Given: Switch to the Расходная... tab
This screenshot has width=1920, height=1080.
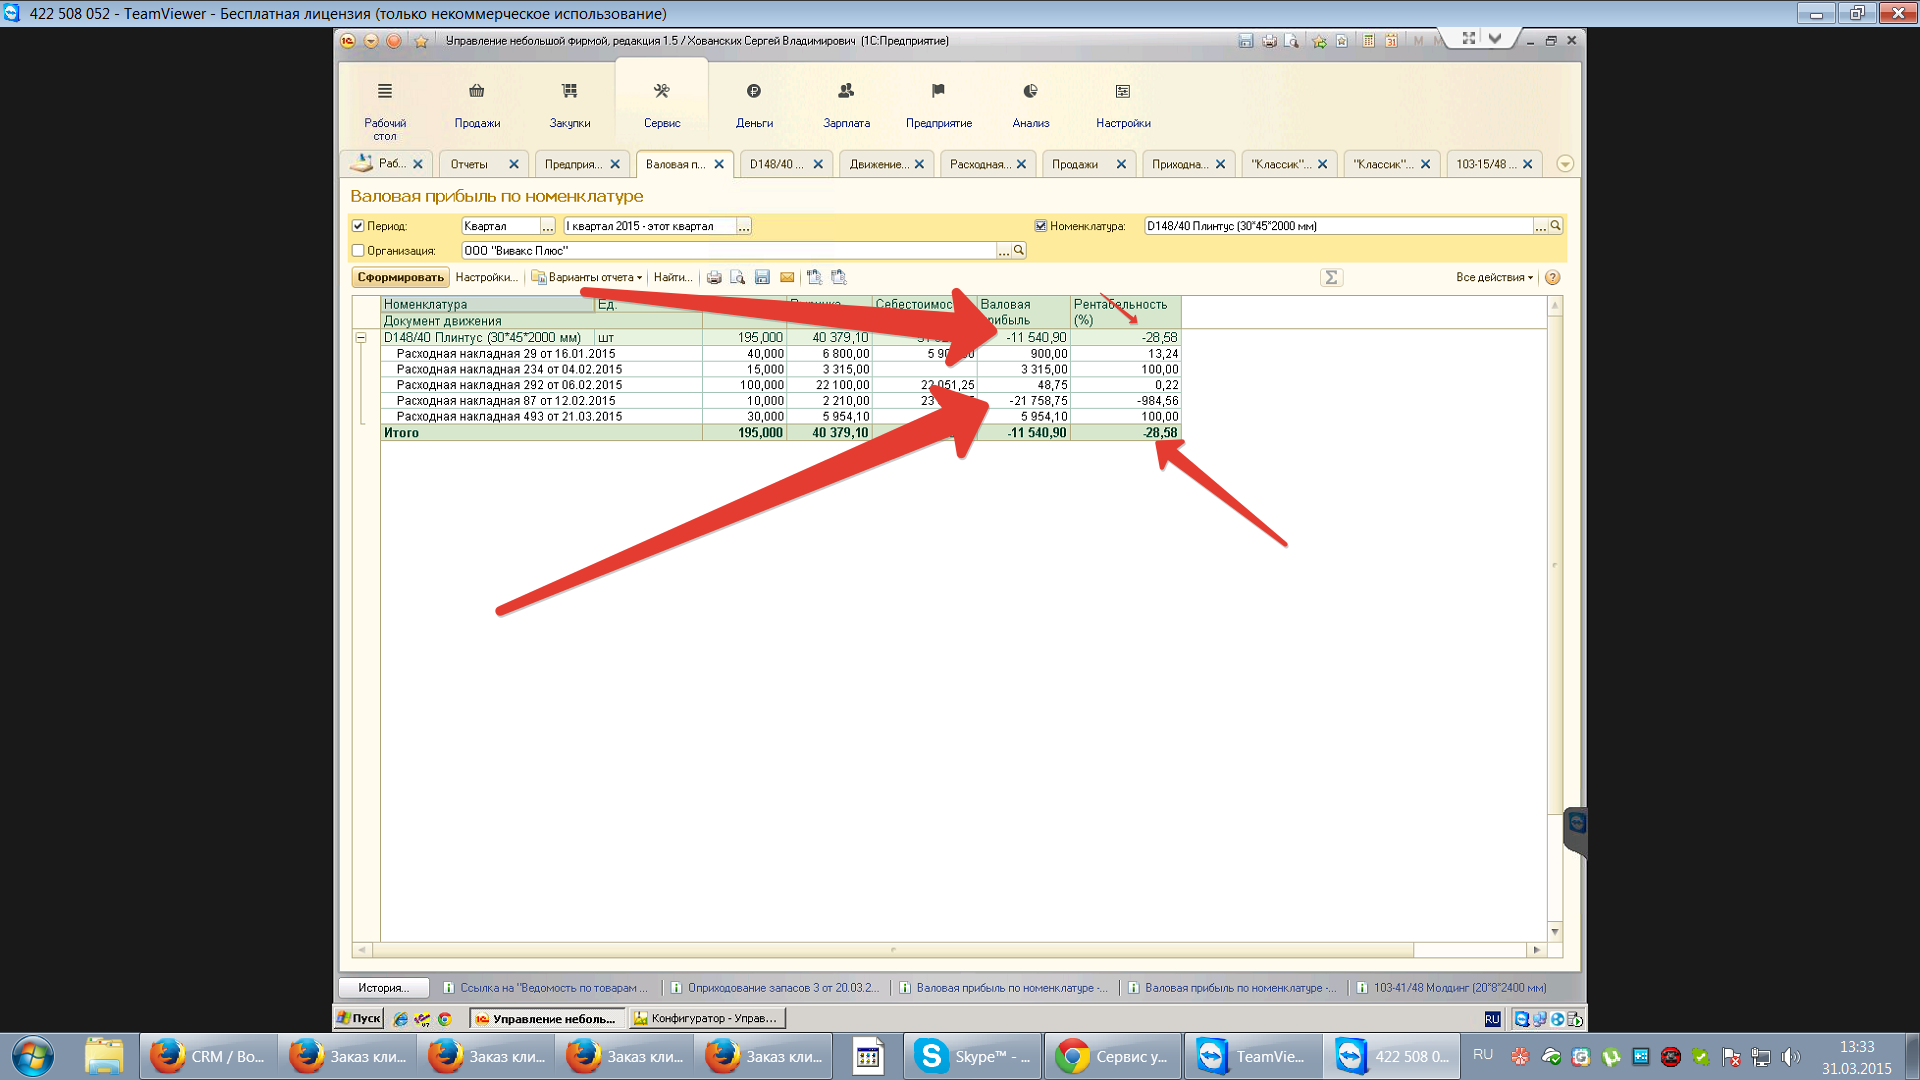Looking at the screenshot, I should (979, 164).
